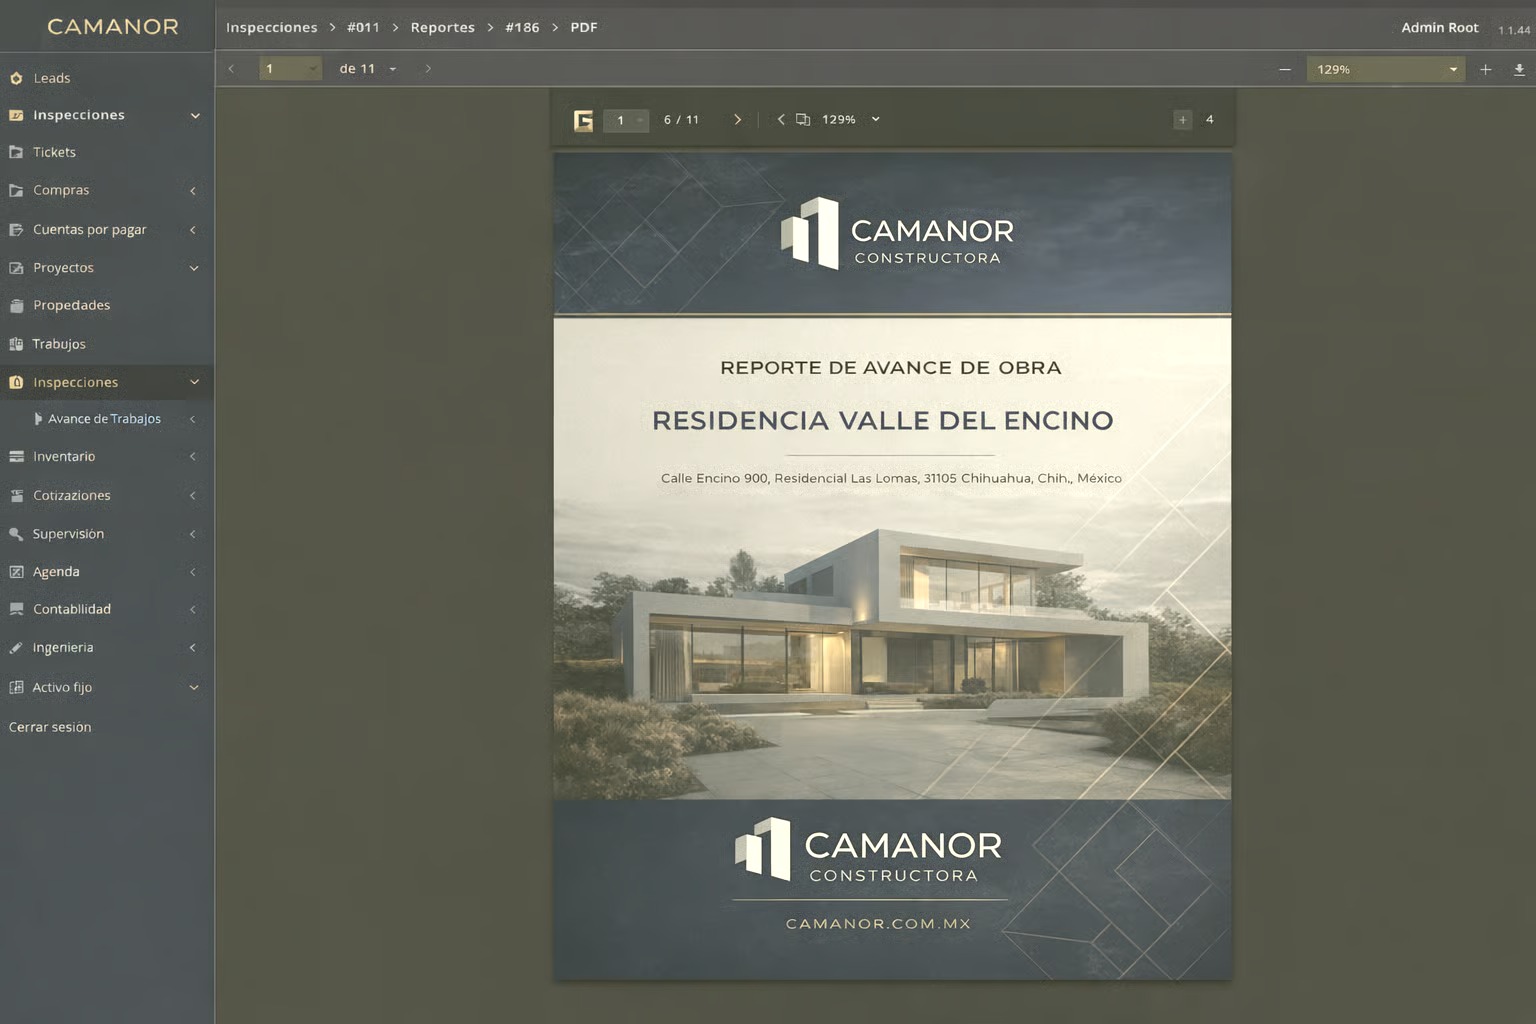
Task: Zoom out with the minus icon
Action: [x=1285, y=69]
